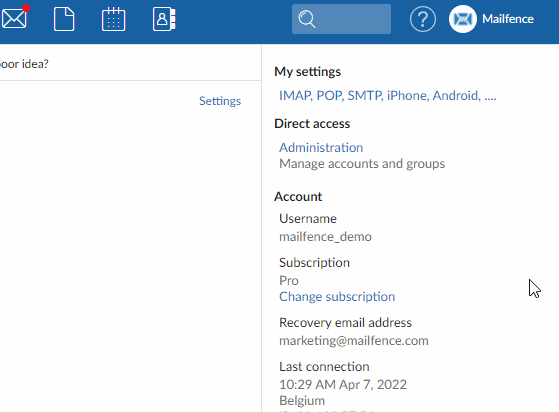Click the My settings heading

point(307,72)
